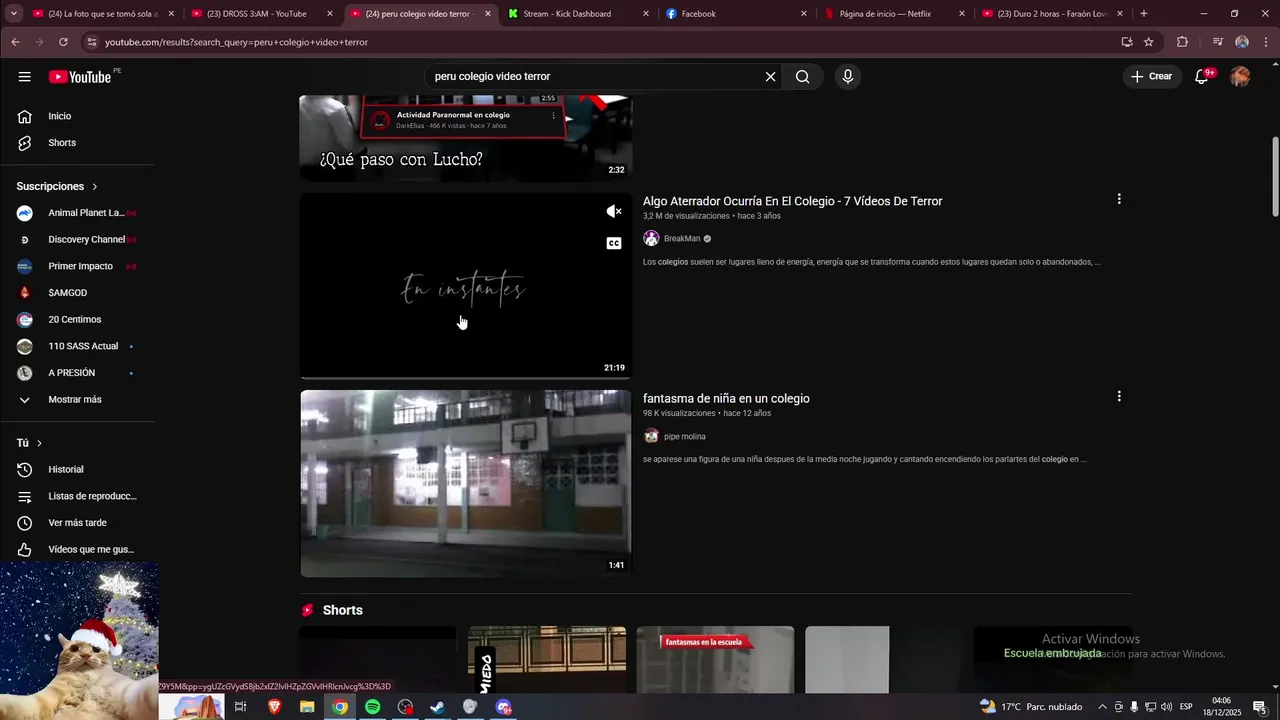Open Primer Impacto subscription
The height and width of the screenshot is (720, 1280).
pos(78,266)
